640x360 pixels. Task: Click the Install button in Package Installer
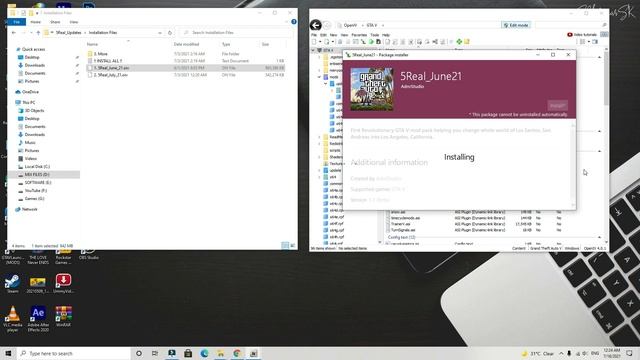coord(557,106)
